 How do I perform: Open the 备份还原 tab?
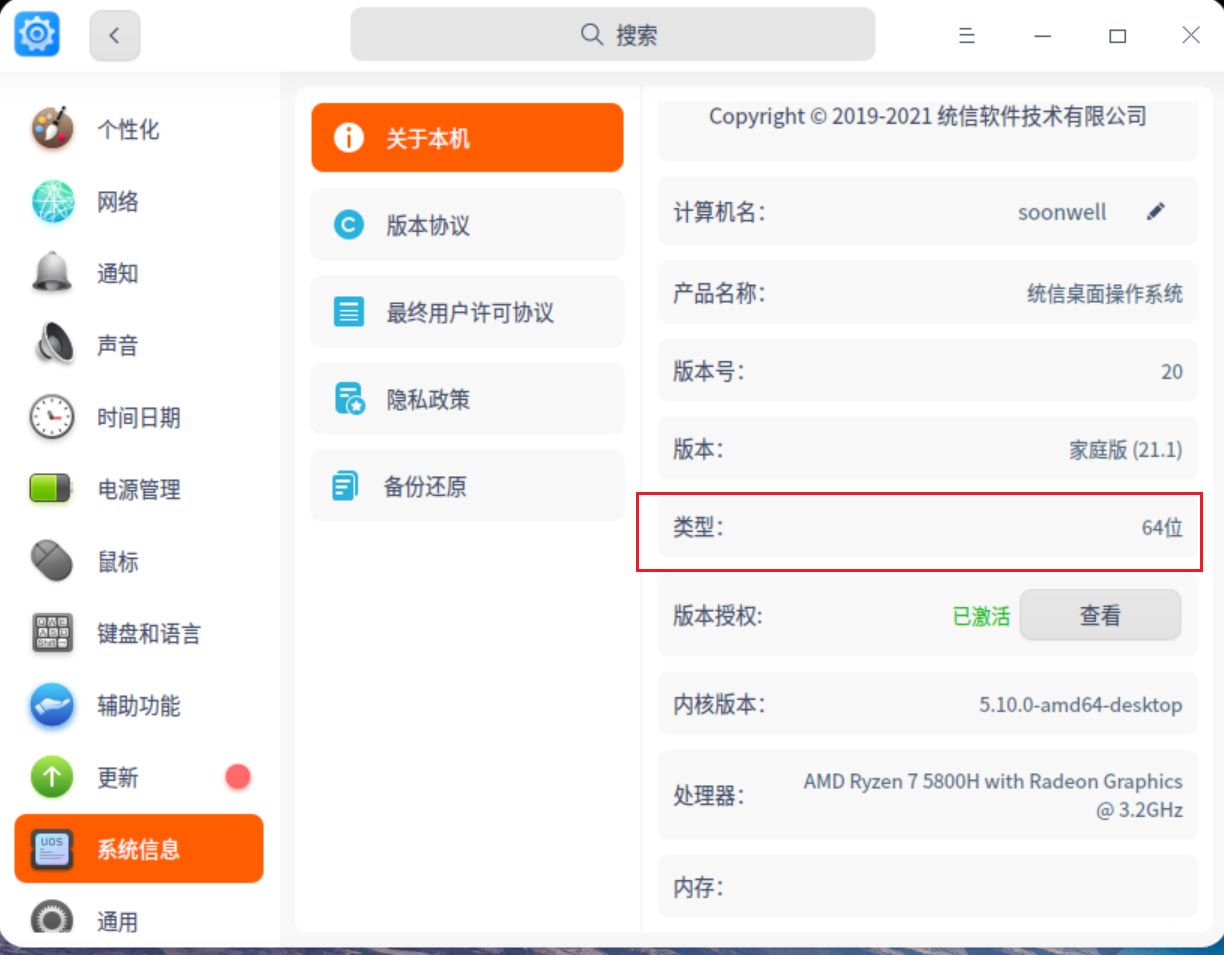tap(467, 486)
